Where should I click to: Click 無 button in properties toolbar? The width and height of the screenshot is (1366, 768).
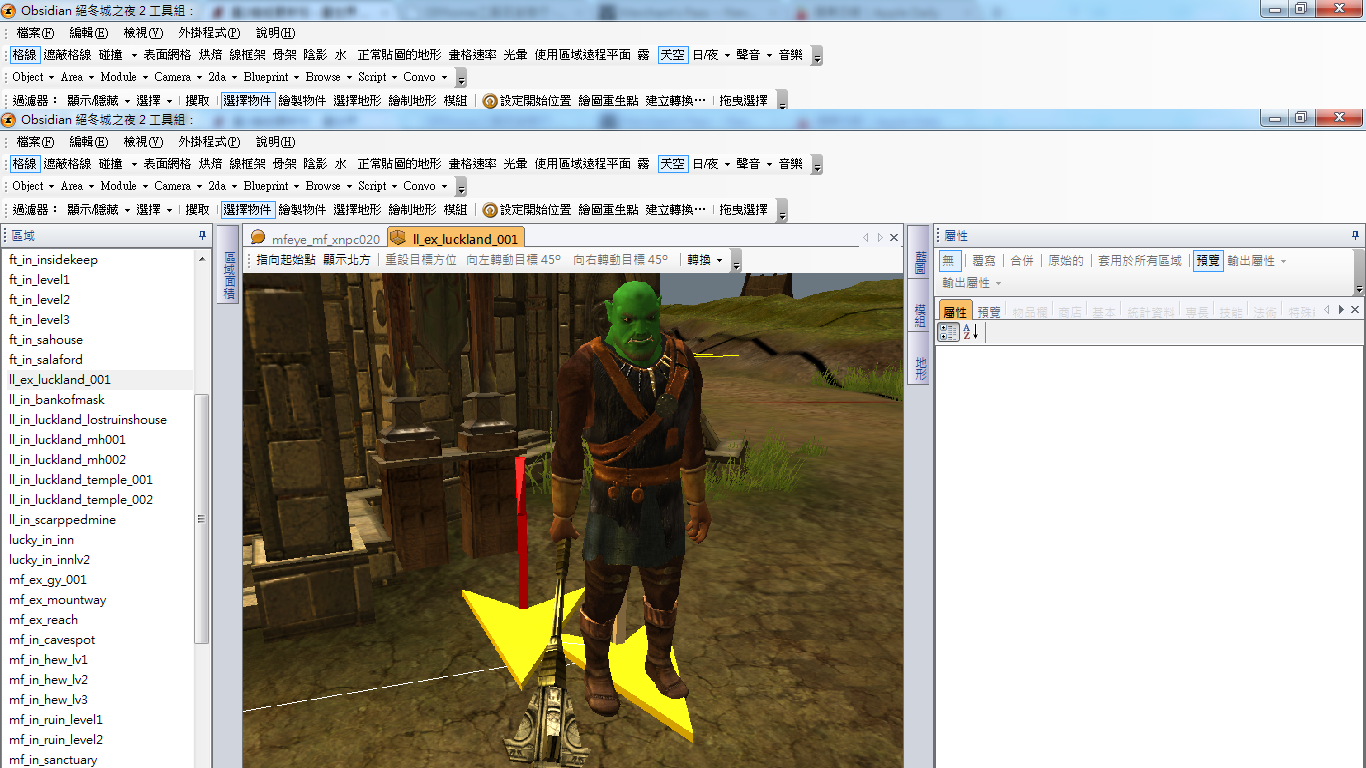tap(949, 260)
